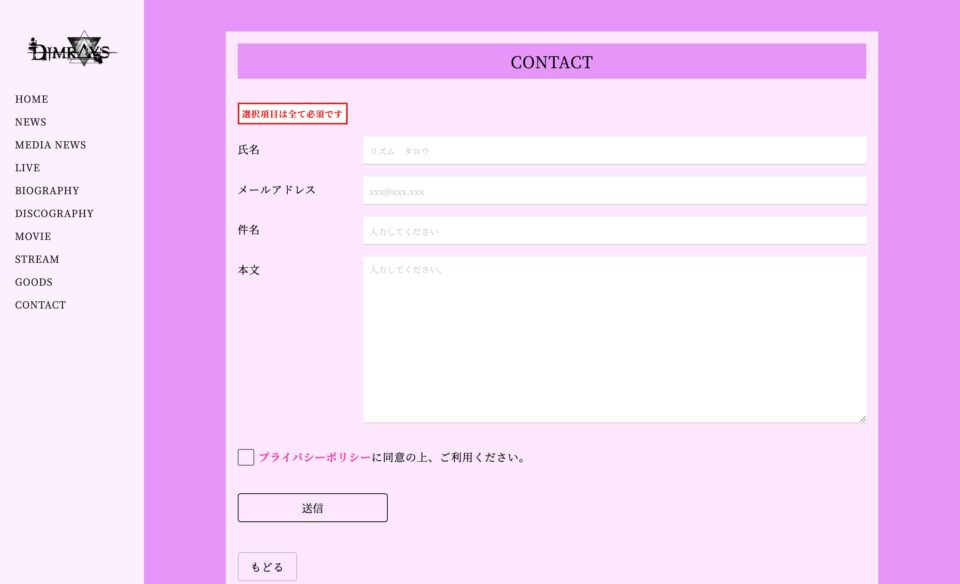
Task: View the BIOGRAPHY page
Action: [x=46, y=190]
